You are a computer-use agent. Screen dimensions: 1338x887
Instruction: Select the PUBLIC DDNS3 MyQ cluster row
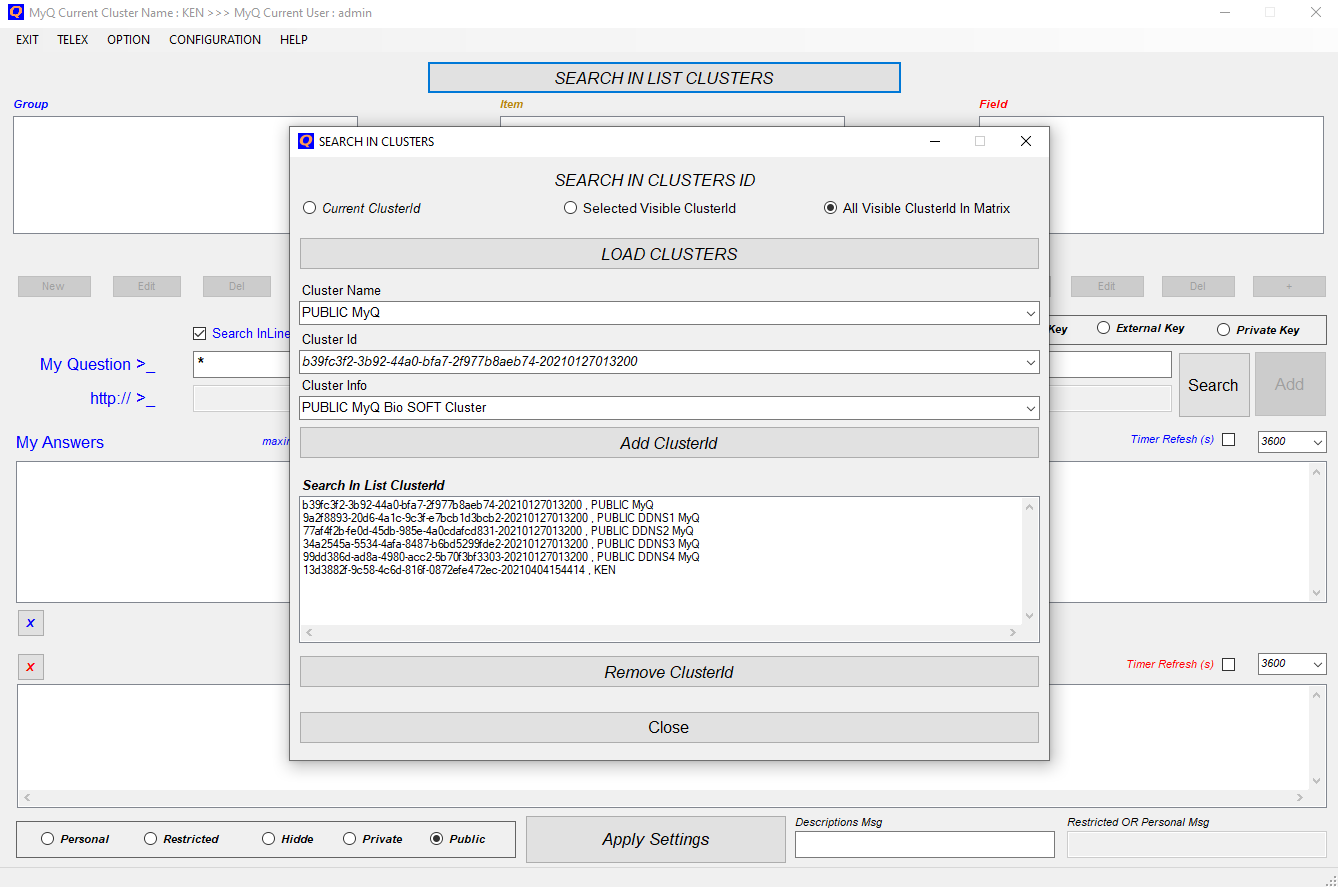[x=501, y=544]
